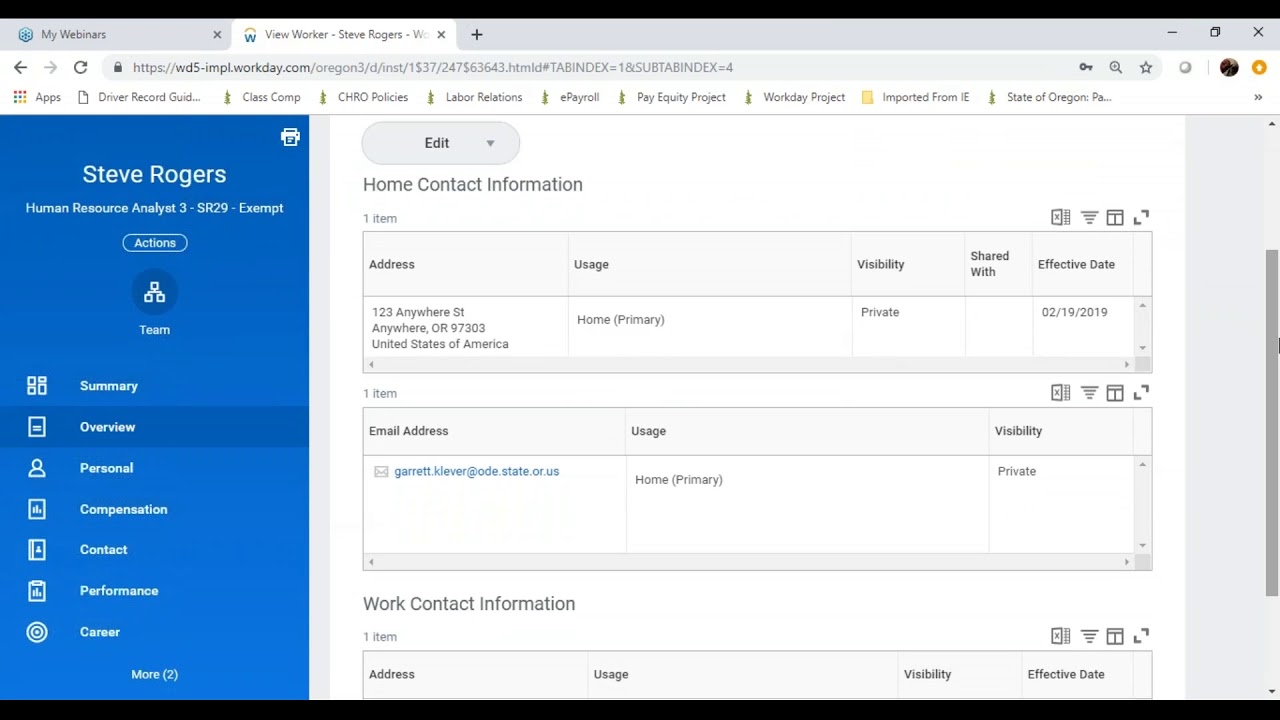Show more bookmarks chevron
This screenshot has height=720, width=1280.
pos(1258,97)
